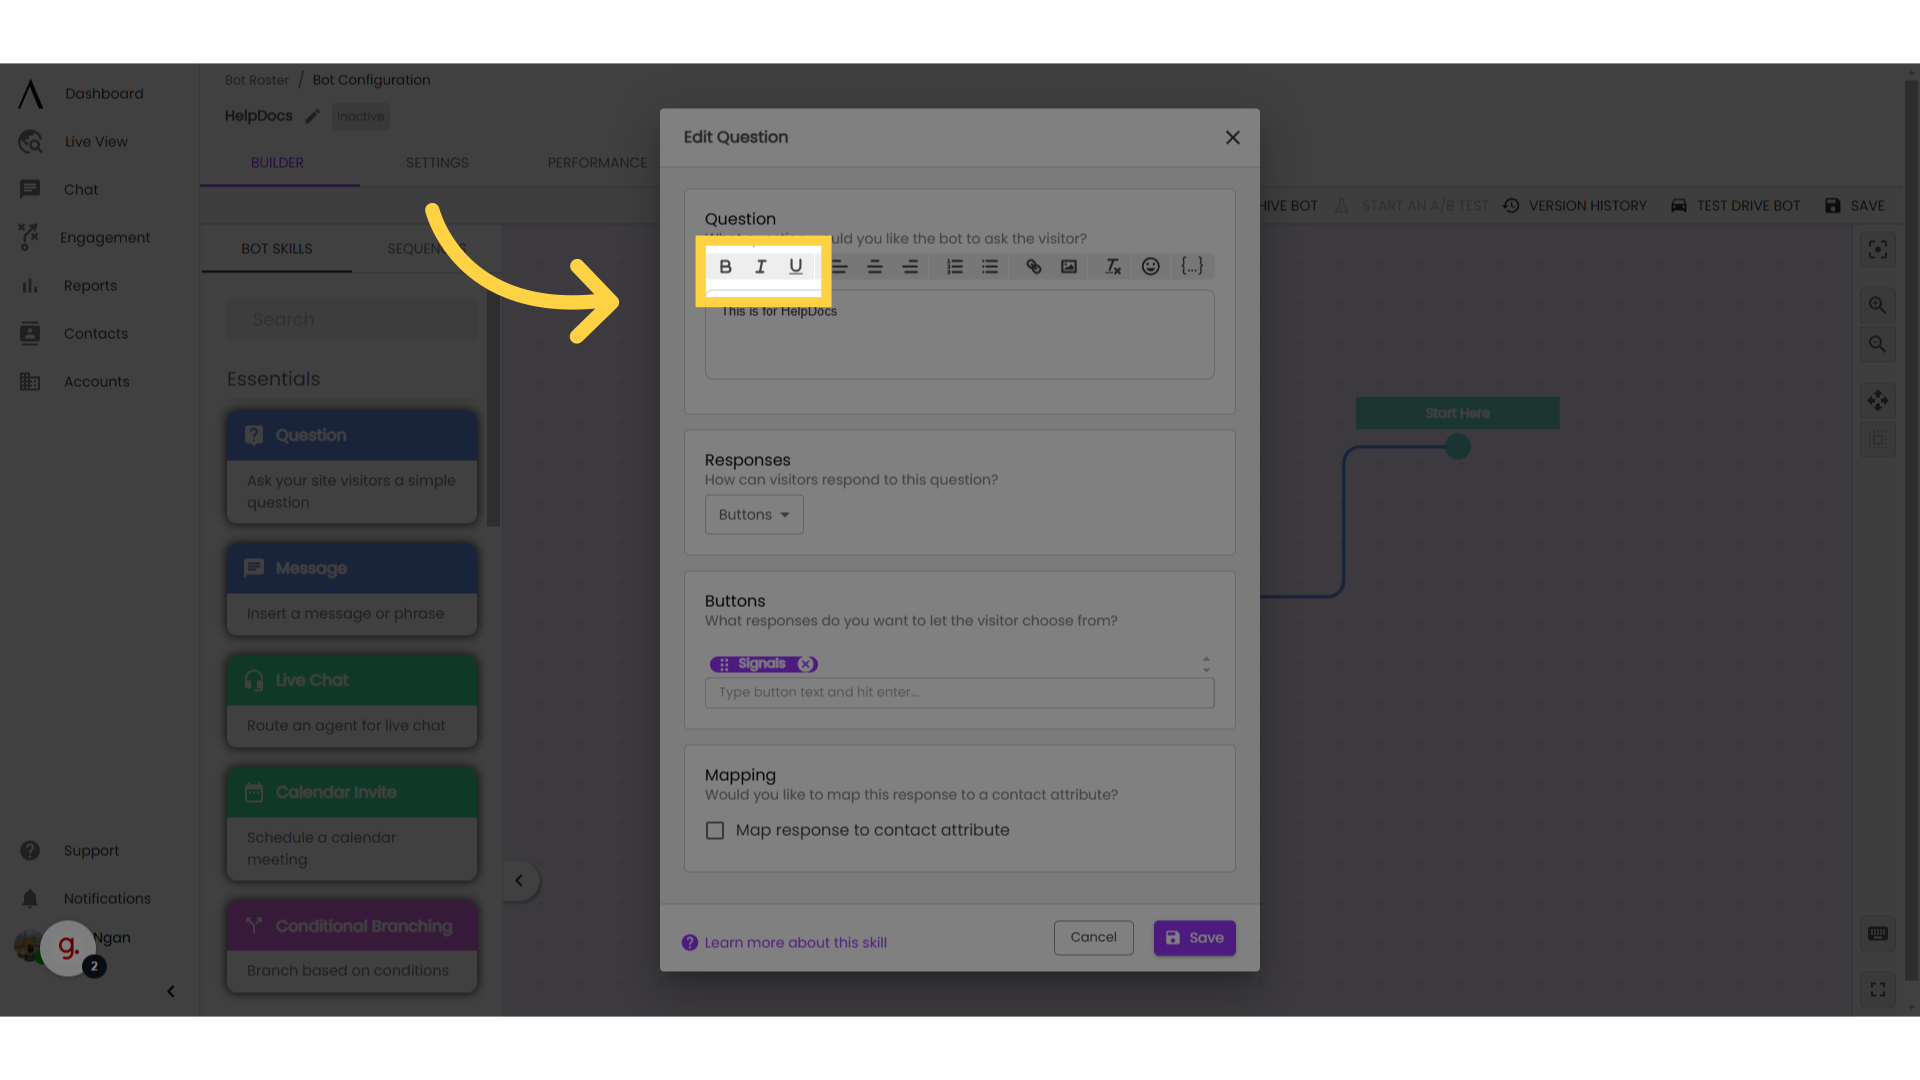Click the skills Search field
This screenshot has width=1920, height=1080.
click(x=352, y=320)
